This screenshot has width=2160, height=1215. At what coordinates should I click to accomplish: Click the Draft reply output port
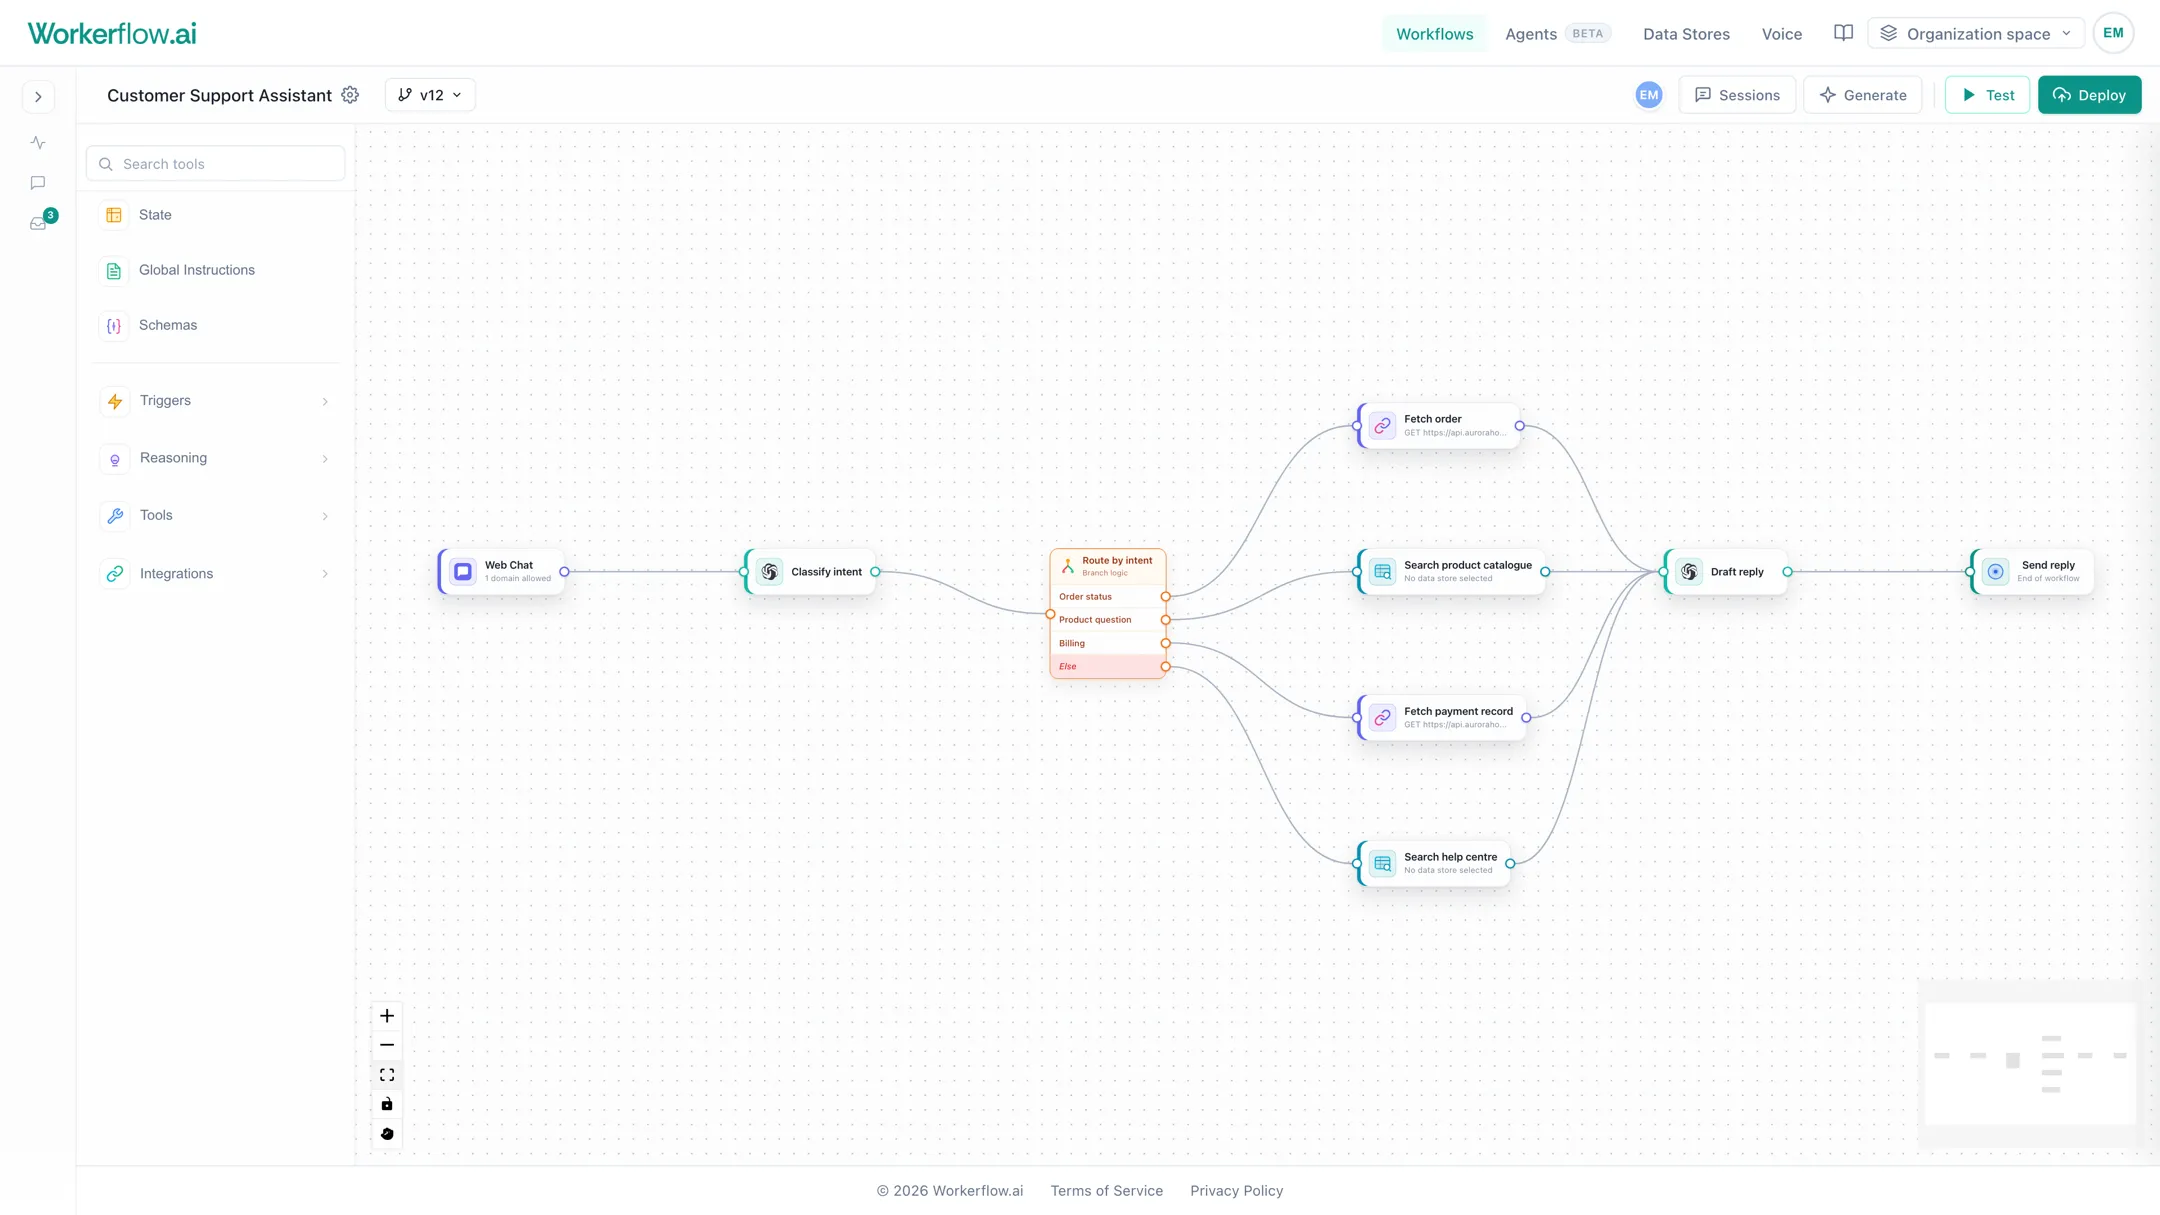pyautogui.click(x=1787, y=572)
